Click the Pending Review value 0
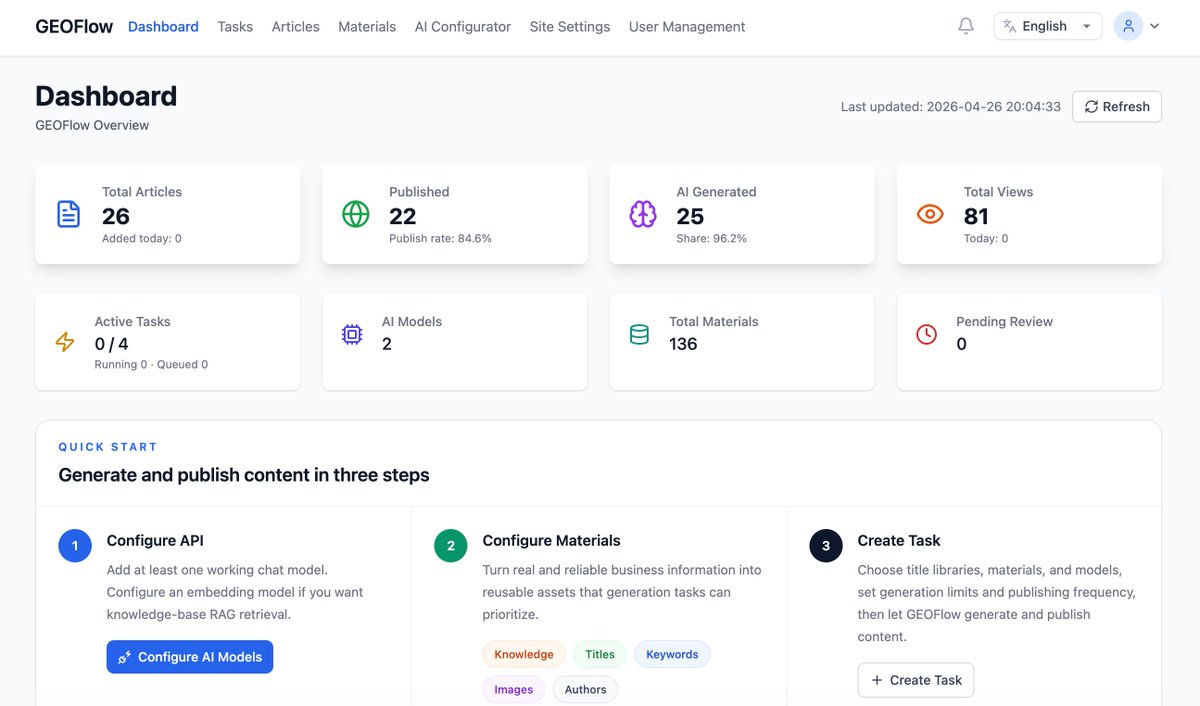The height and width of the screenshot is (706, 1200). pyautogui.click(x=962, y=344)
